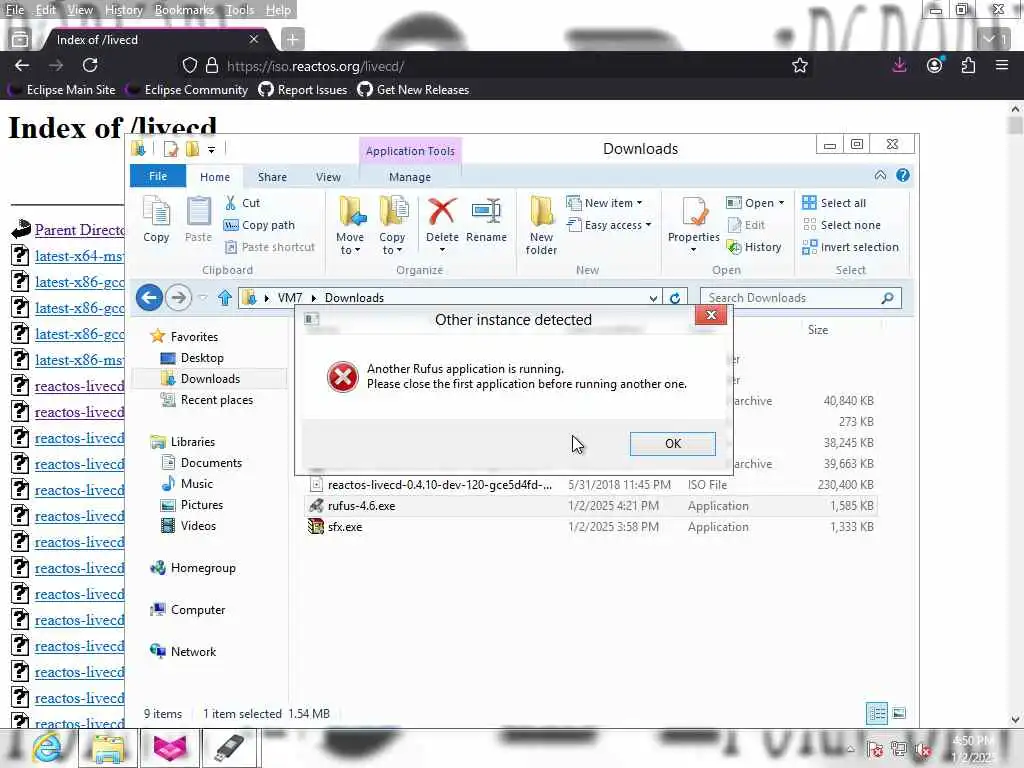
Task: Click Copy path in the ribbon
Action: (259, 225)
